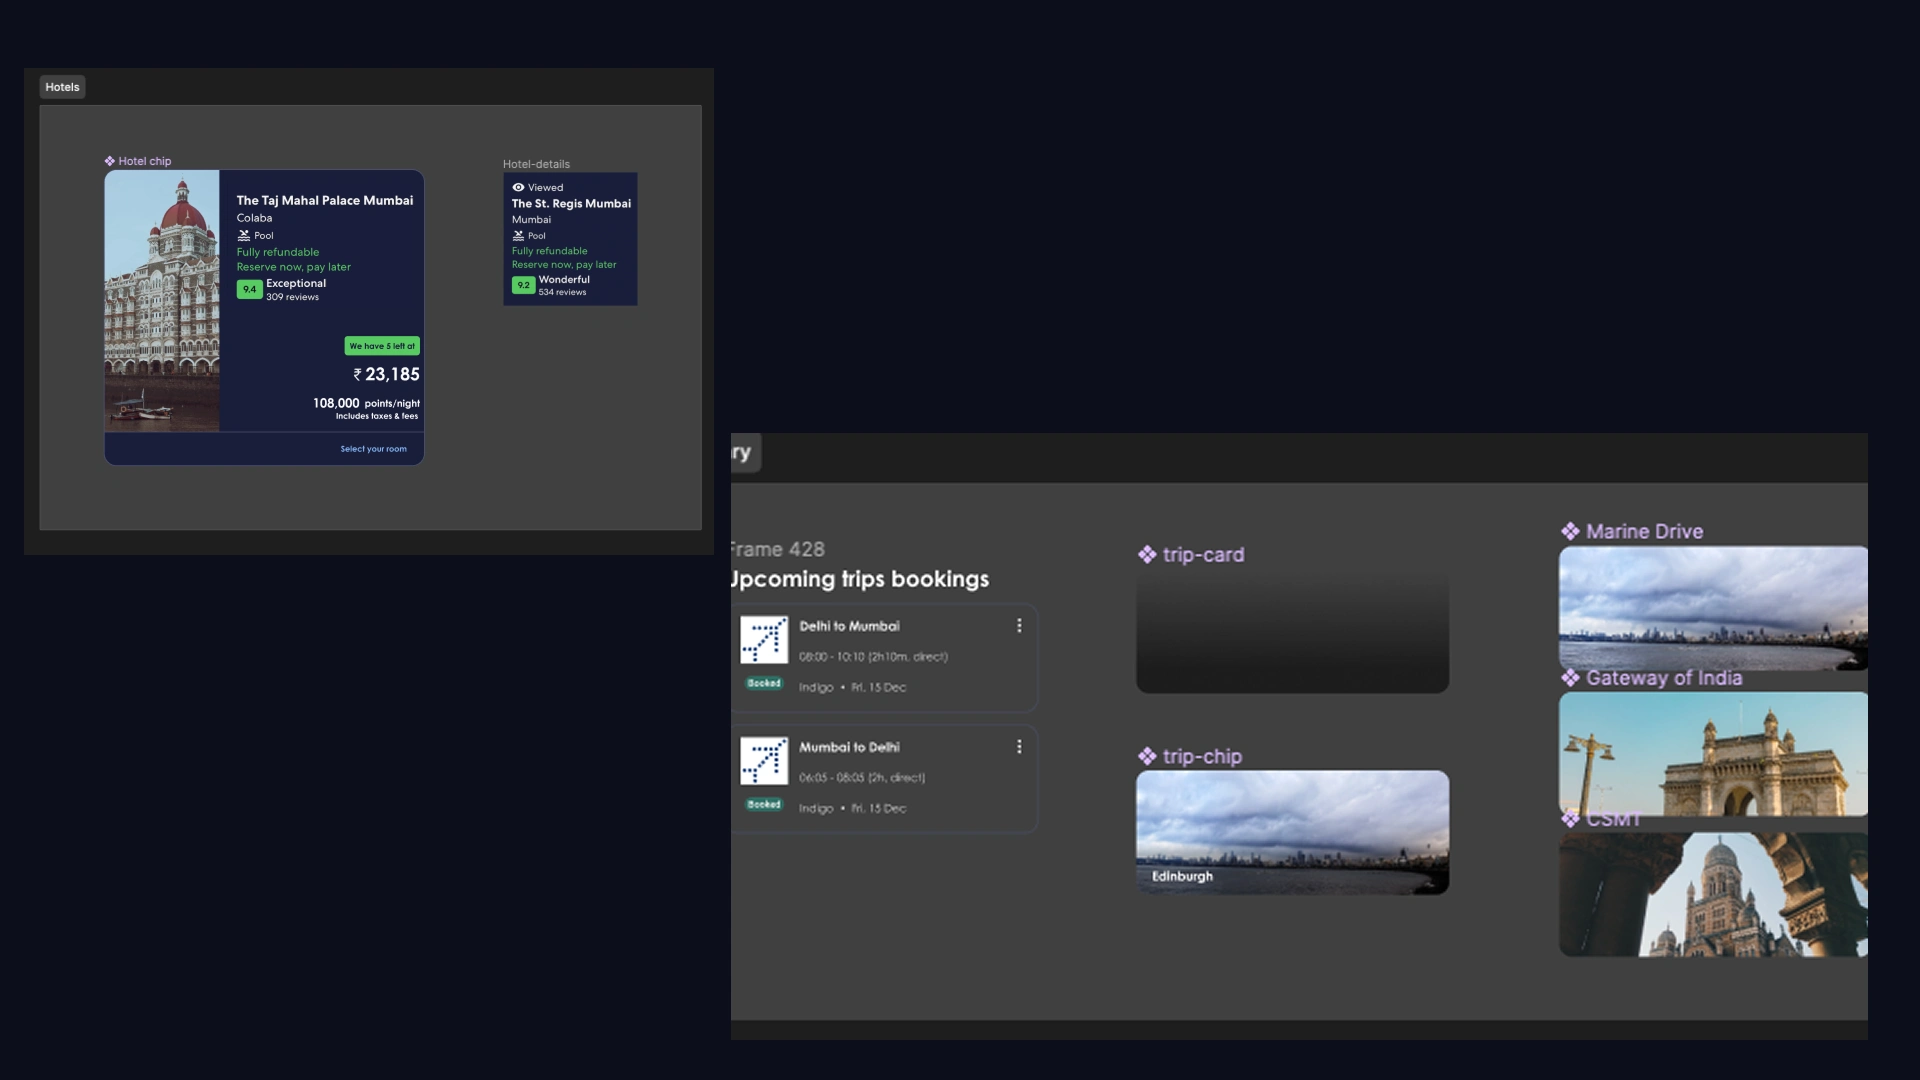1920x1080 pixels.
Task: Click the trip-card component diamond icon
Action: (1147, 555)
